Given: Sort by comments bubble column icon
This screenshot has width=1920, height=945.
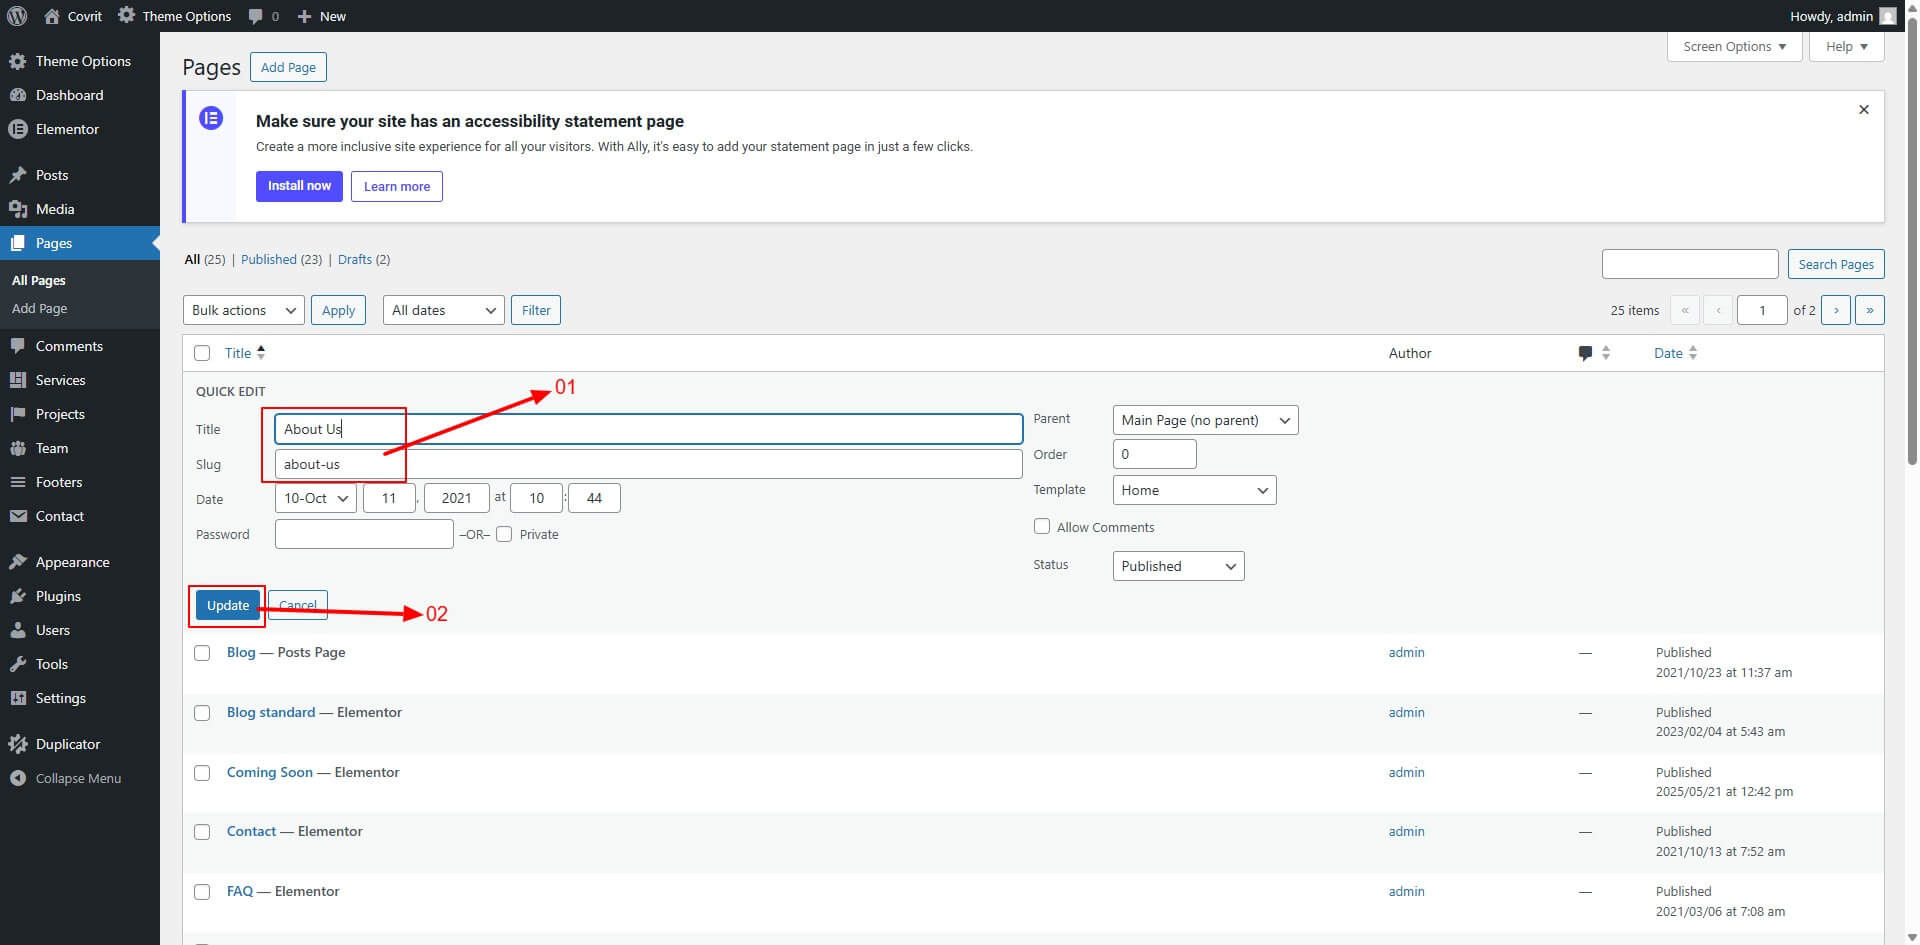Looking at the screenshot, I should coord(1585,353).
